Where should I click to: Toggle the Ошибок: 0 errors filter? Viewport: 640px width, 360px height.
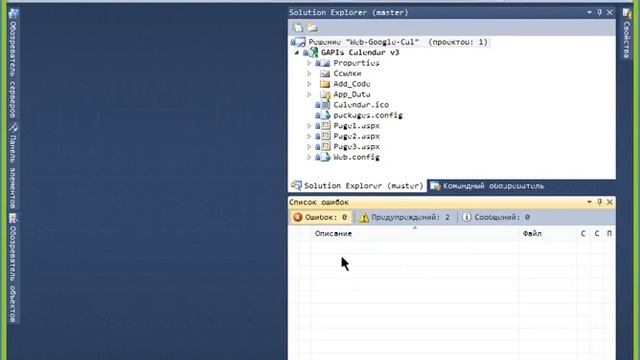321,217
